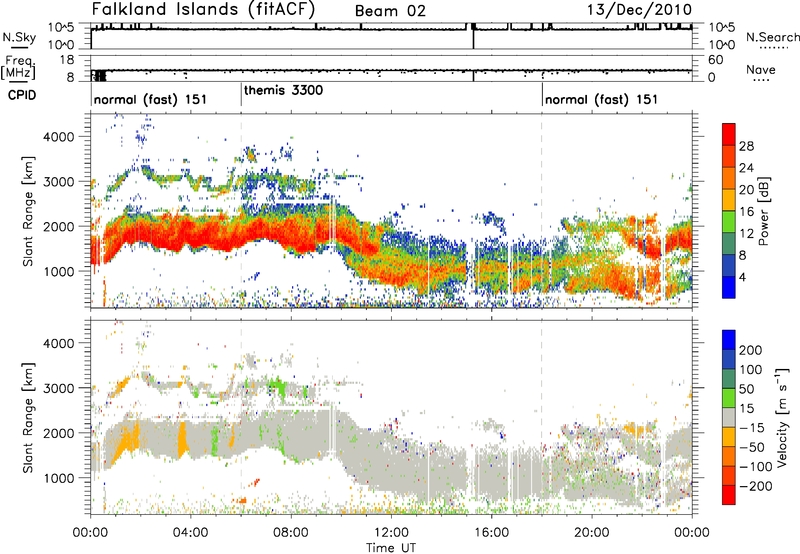Click the power colorbar tick value '28'

(746, 146)
